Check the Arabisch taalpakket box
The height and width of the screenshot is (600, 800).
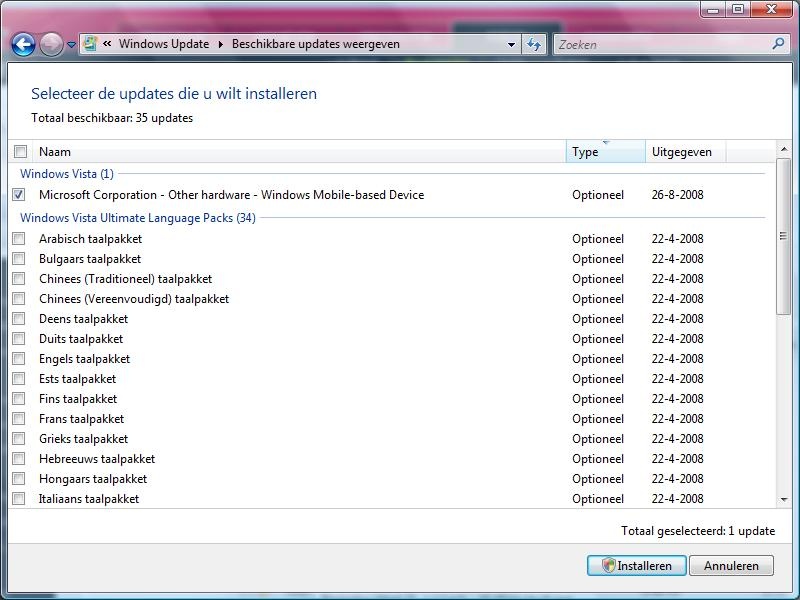19,238
